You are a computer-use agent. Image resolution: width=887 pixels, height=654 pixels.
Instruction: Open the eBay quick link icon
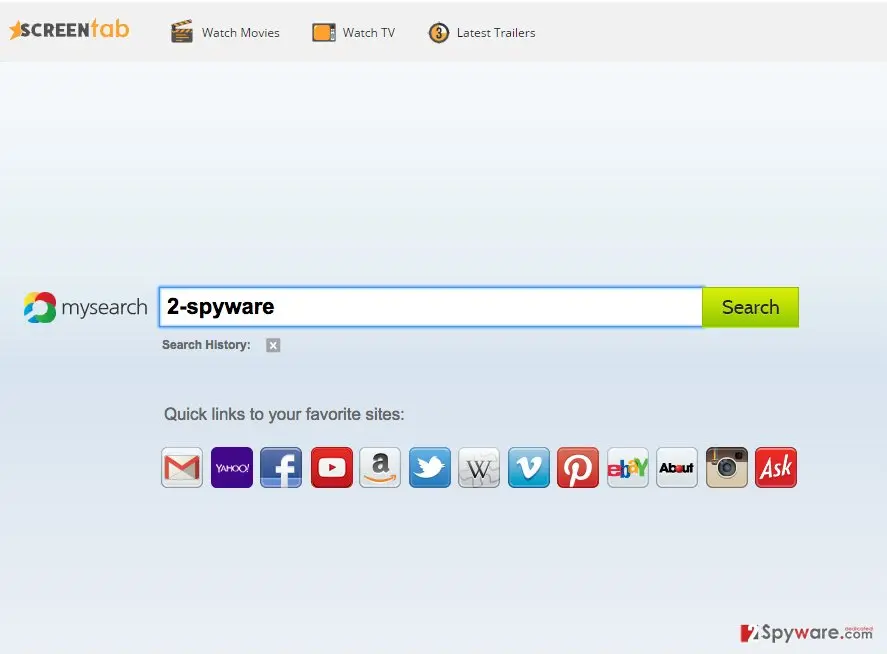[x=628, y=467]
